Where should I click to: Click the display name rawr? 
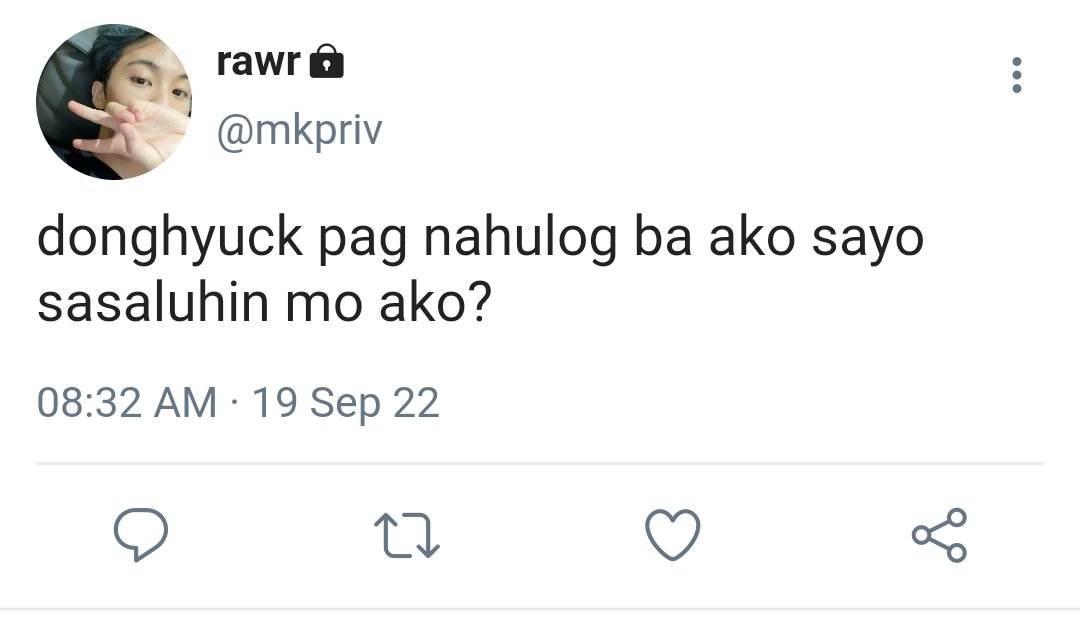(258, 61)
